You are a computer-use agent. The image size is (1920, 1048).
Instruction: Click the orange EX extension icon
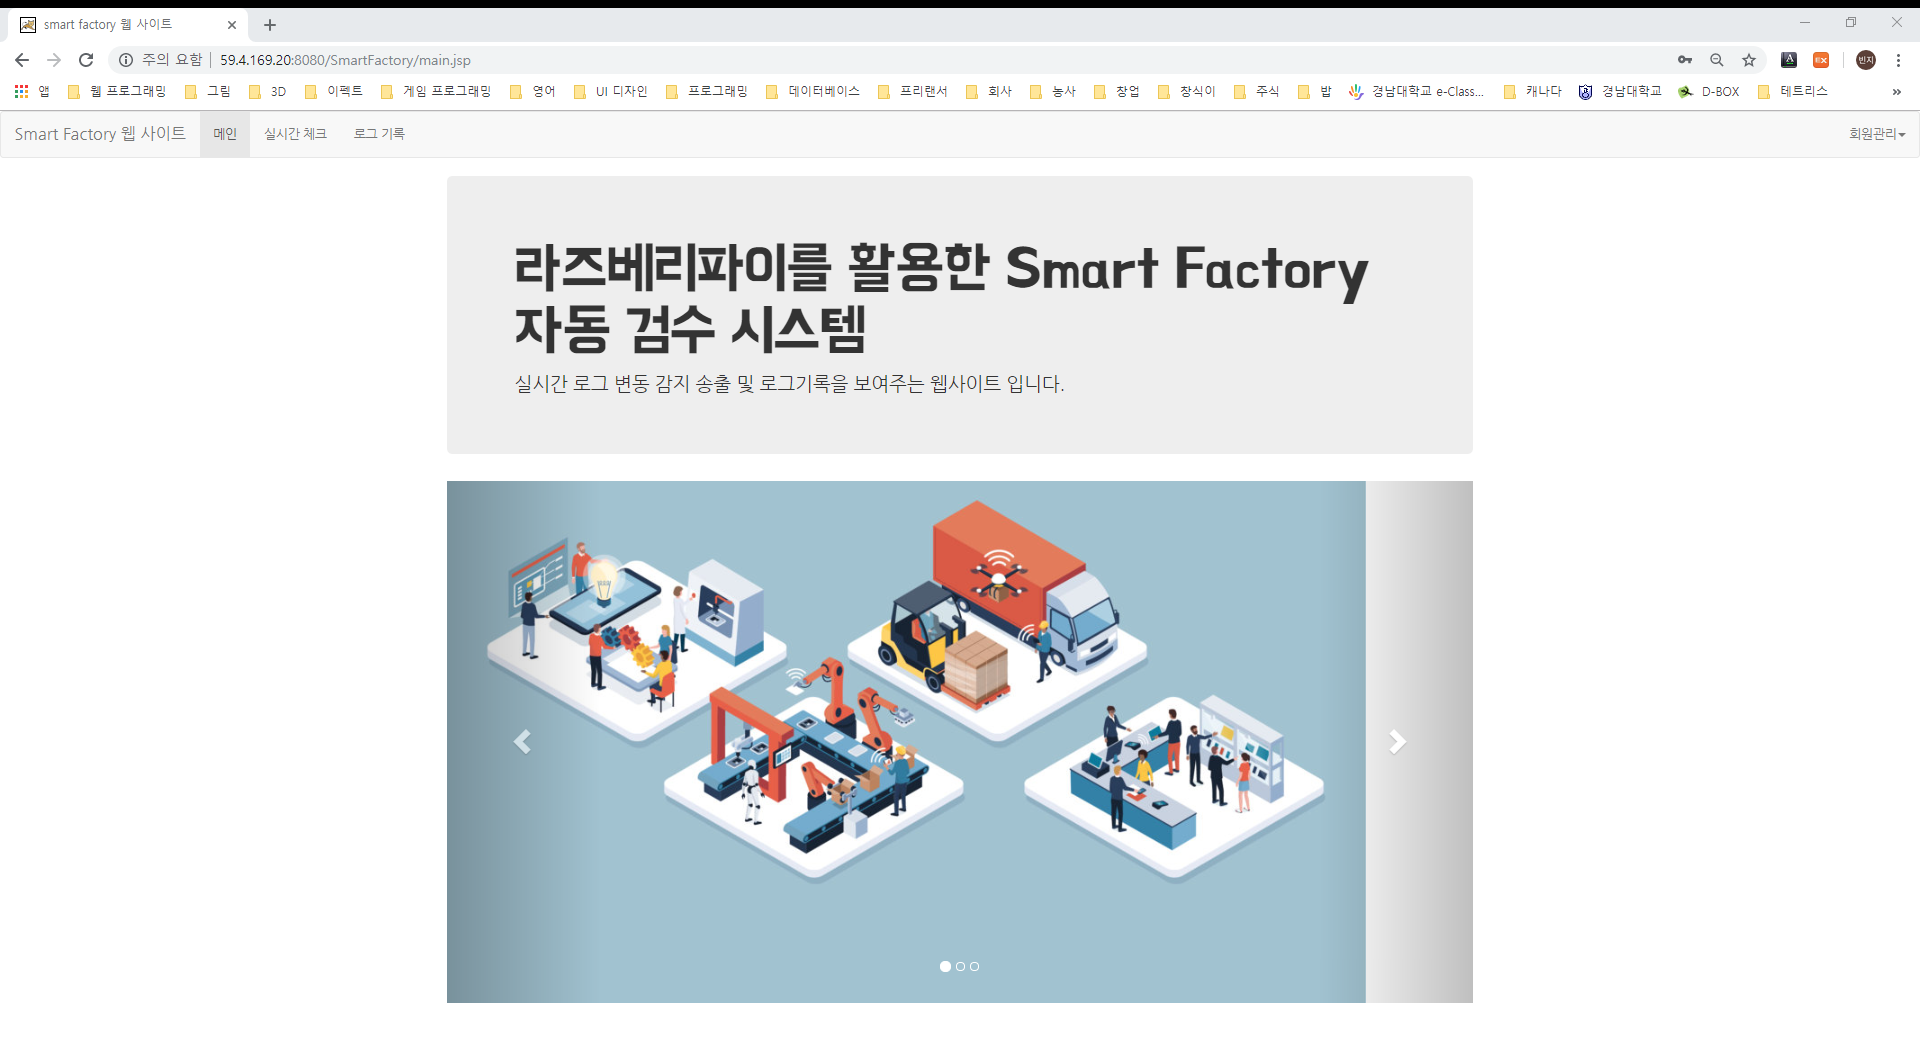(x=1822, y=60)
